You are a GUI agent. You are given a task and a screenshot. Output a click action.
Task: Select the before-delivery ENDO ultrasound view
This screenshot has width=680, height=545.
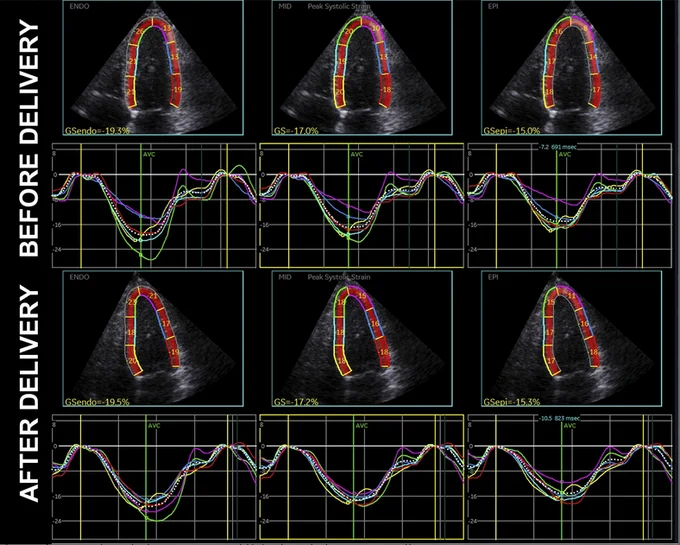[x=153, y=67]
